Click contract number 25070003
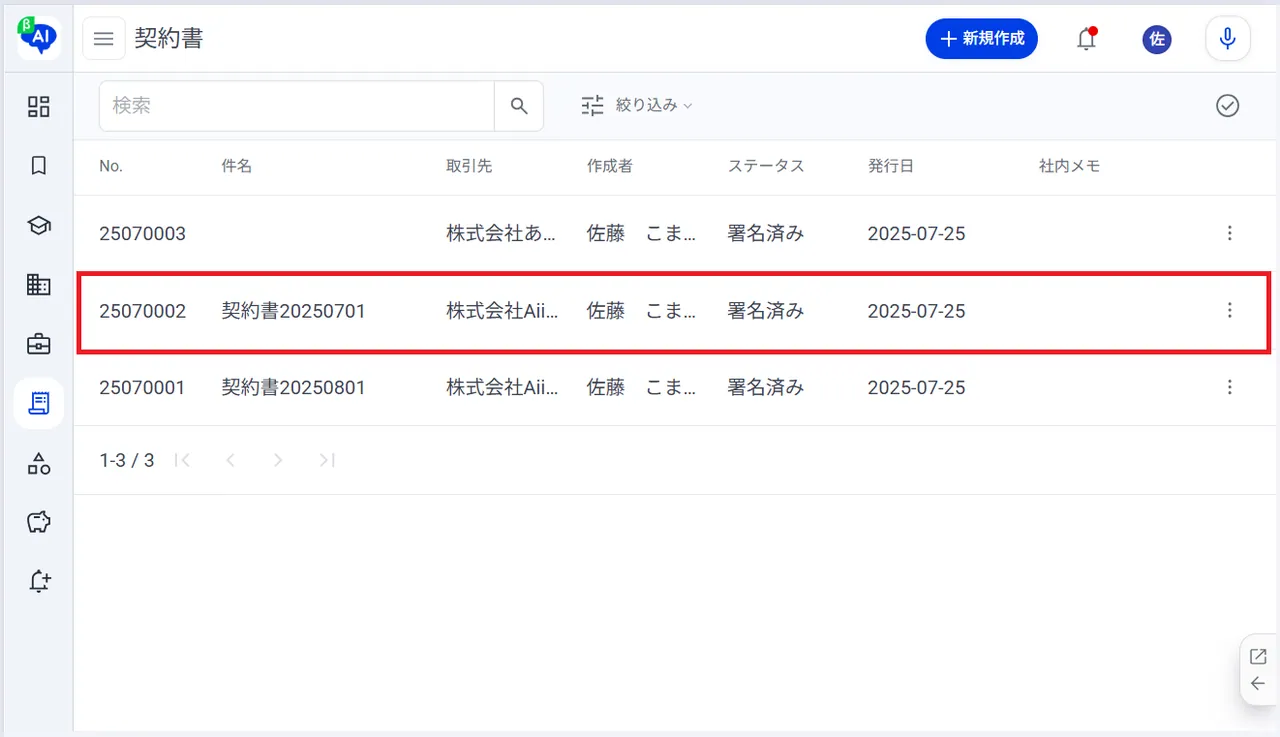The image size is (1280, 737). (x=142, y=234)
